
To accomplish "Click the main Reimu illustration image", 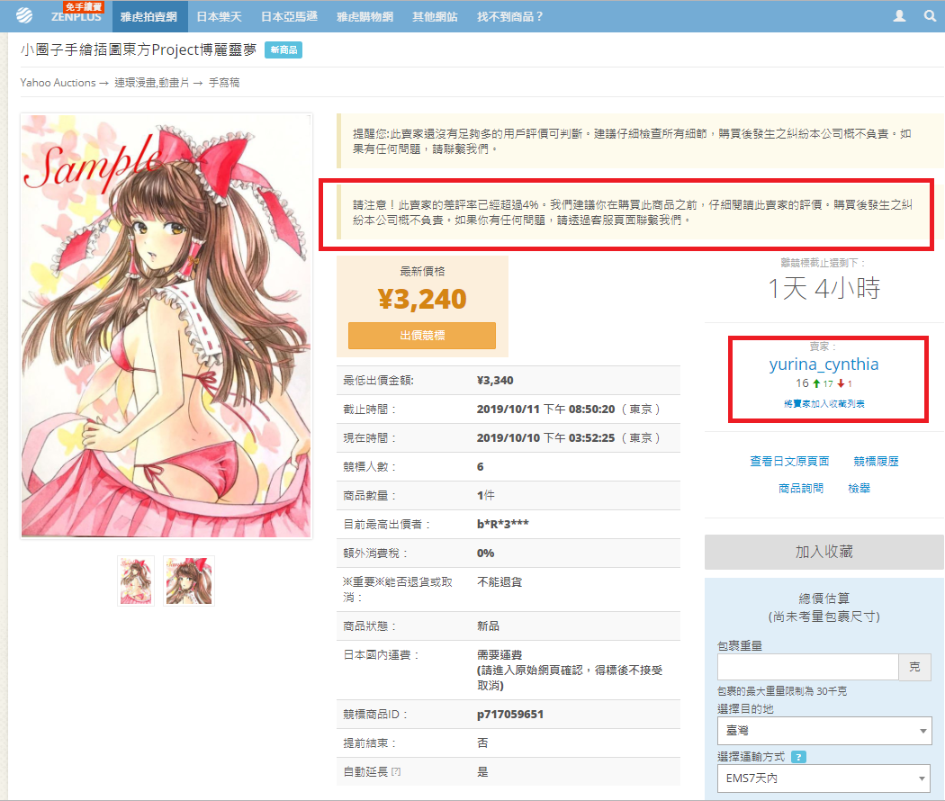I will click(166, 325).
